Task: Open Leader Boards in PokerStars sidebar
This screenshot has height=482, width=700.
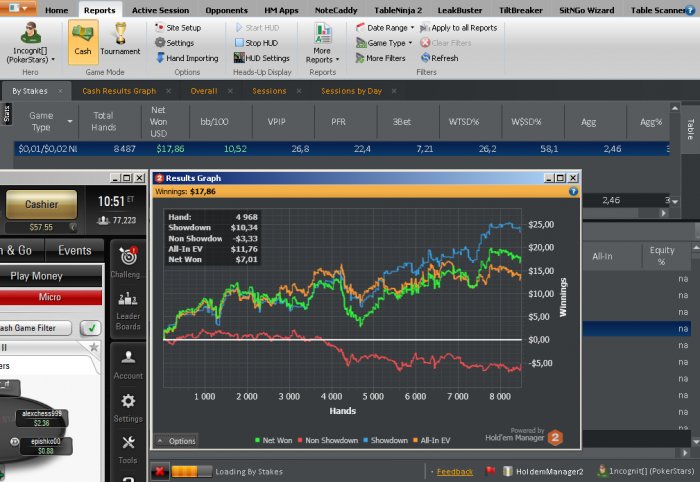Action: [x=128, y=311]
